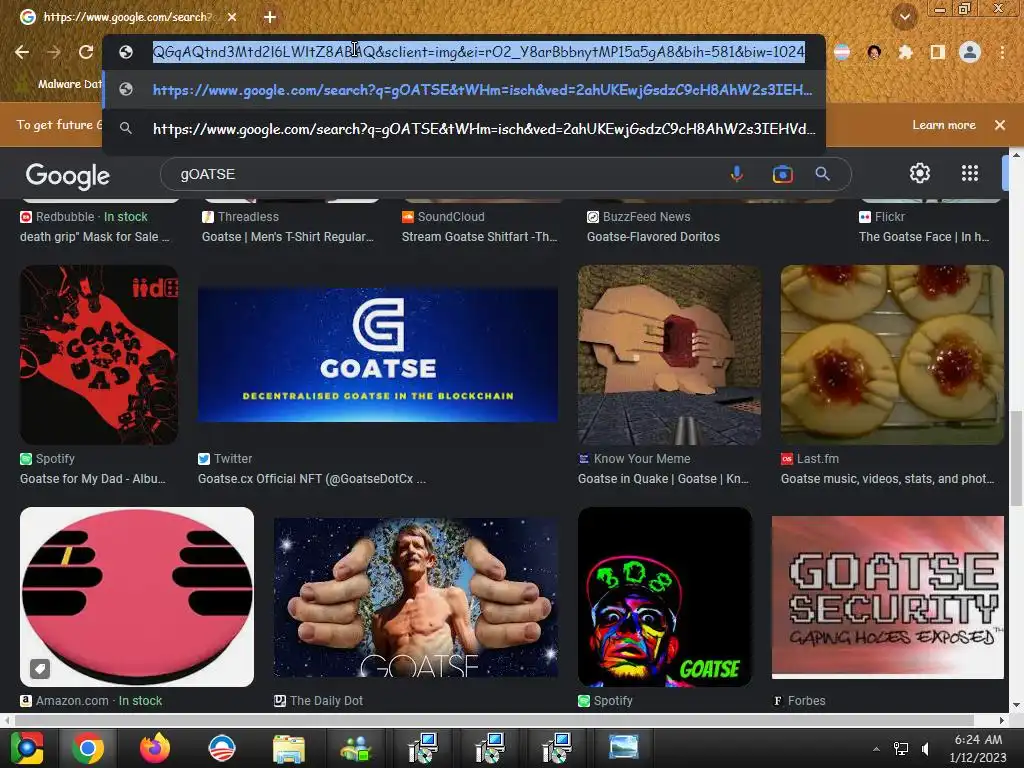Screen dimensions: 1024x768
Task: Show hidden tray icons arrow
Action: [876, 748]
